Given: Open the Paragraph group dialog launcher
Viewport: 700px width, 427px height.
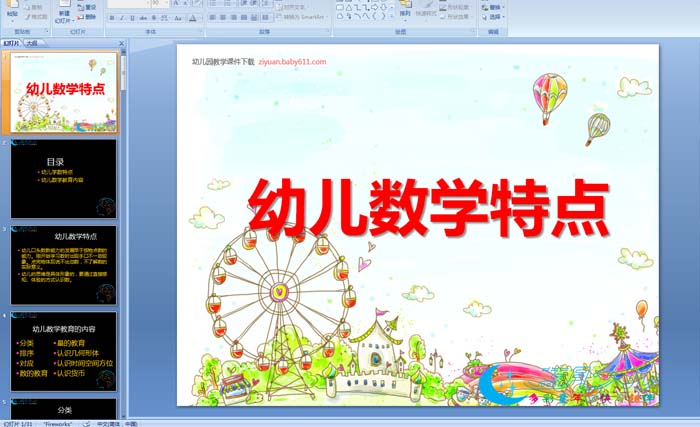Looking at the screenshot, I should pyautogui.click(x=328, y=31).
